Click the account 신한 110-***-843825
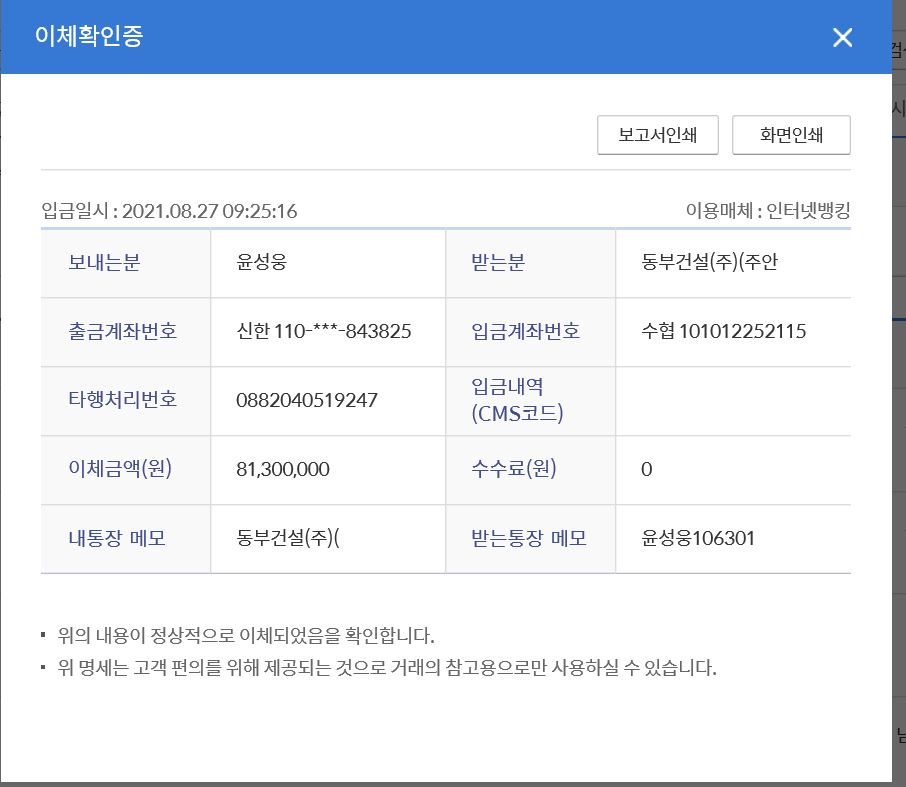Viewport: 906px width, 787px height. click(324, 331)
